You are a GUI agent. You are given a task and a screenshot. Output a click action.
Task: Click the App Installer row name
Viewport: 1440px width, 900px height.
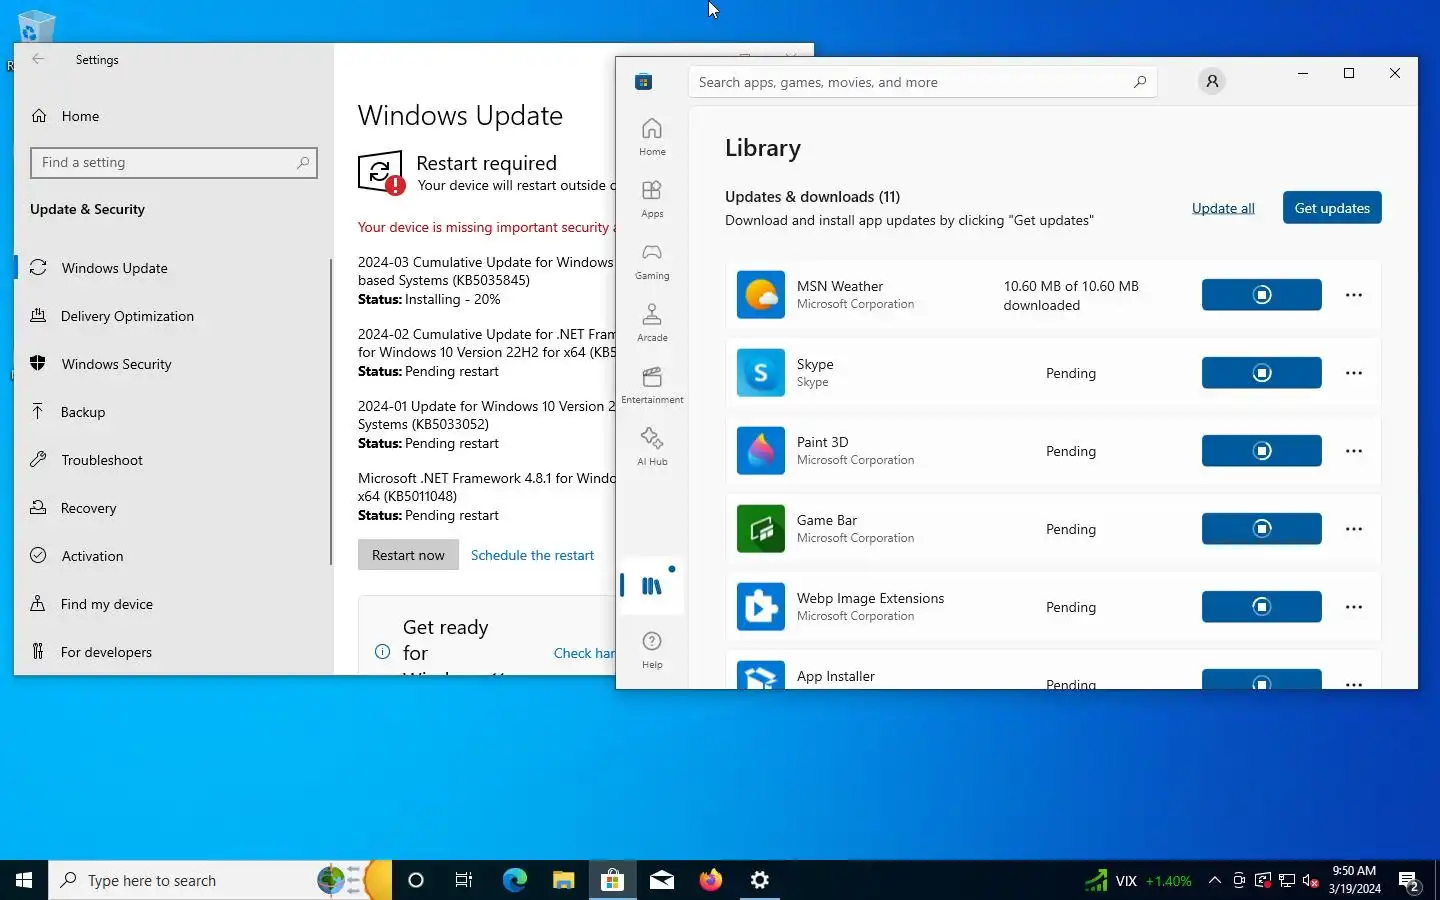835,676
